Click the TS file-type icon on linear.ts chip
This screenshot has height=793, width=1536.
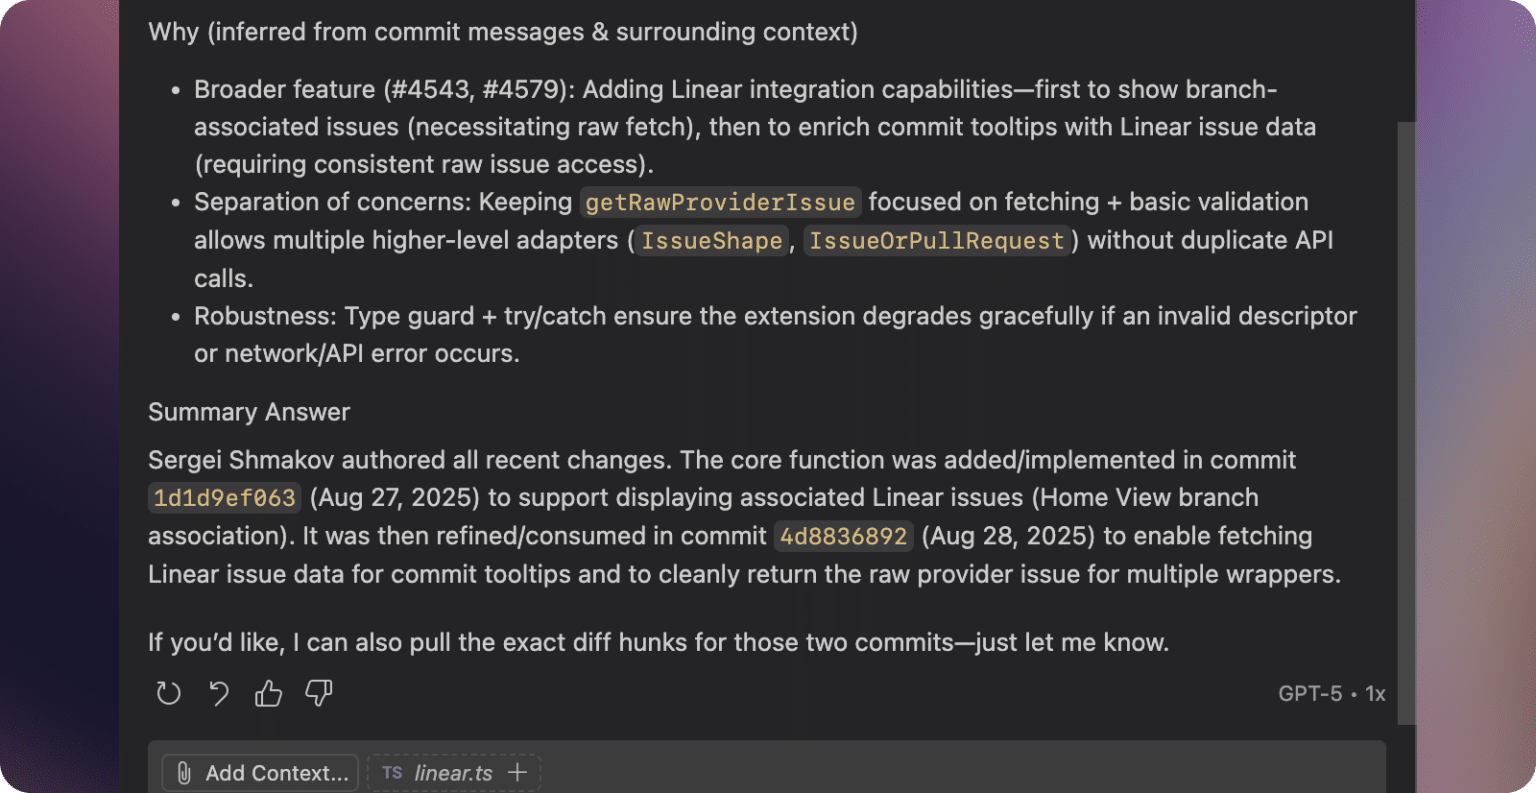pyautogui.click(x=392, y=772)
